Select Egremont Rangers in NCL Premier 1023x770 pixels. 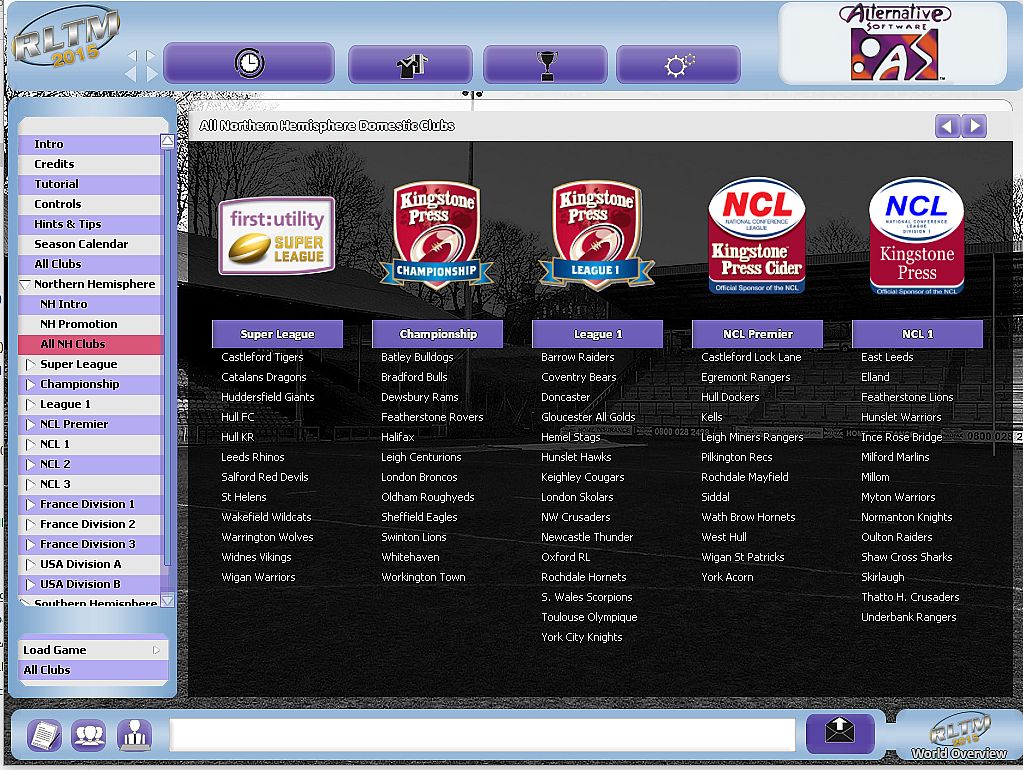click(746, 377)
